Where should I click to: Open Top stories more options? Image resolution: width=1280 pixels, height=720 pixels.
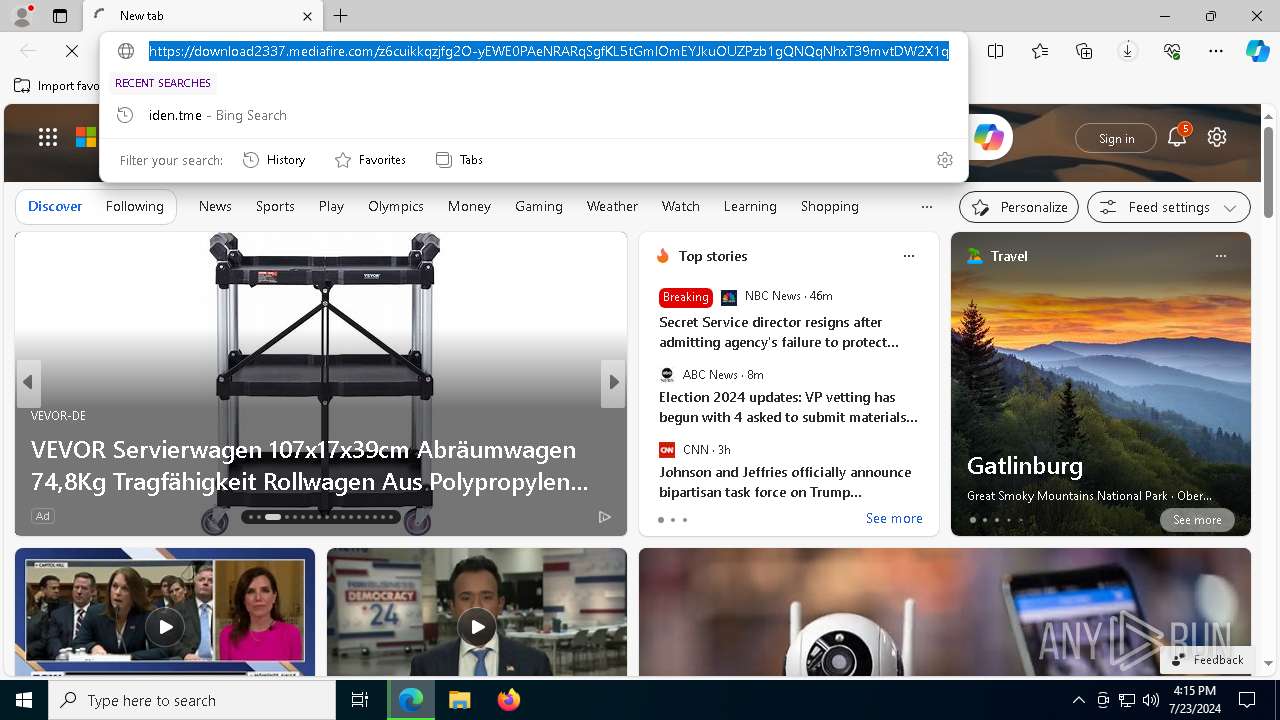click(x=909, y=256)
